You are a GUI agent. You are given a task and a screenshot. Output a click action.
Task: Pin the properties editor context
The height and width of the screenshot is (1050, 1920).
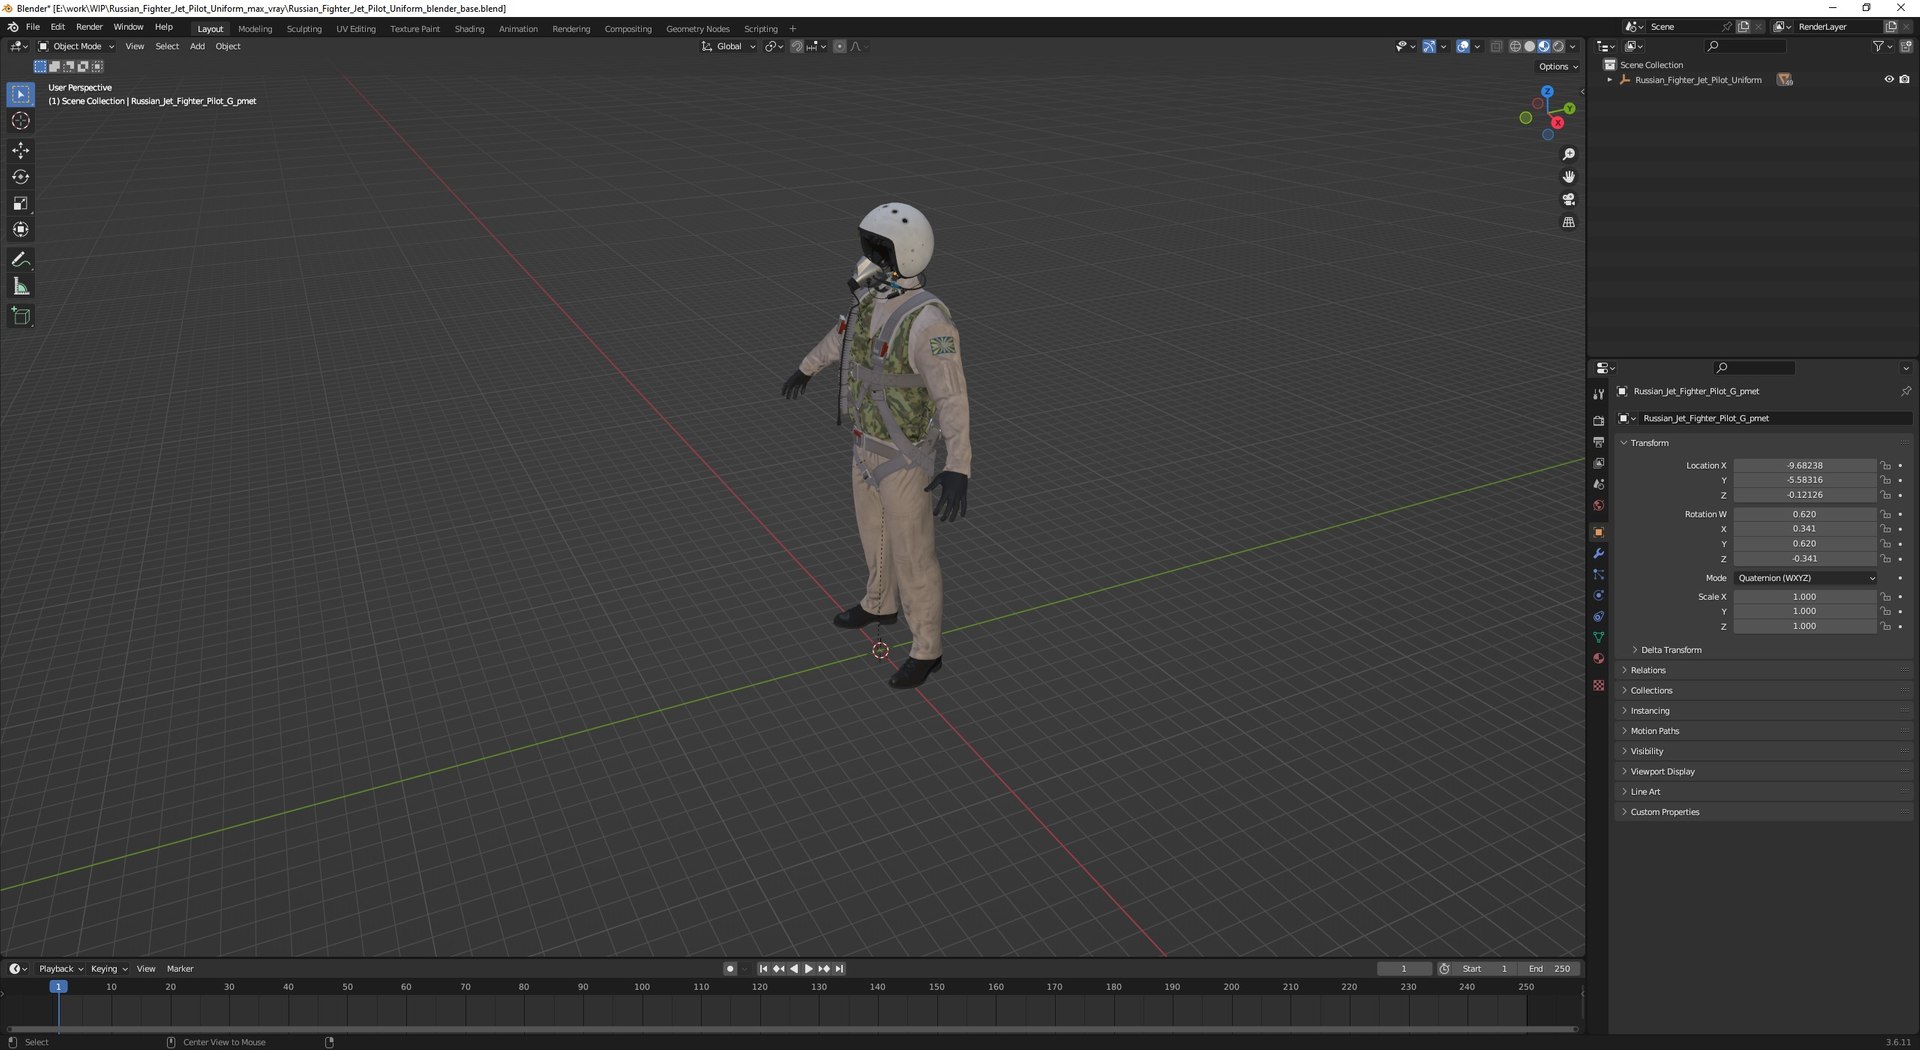(x=1905, y=391)
